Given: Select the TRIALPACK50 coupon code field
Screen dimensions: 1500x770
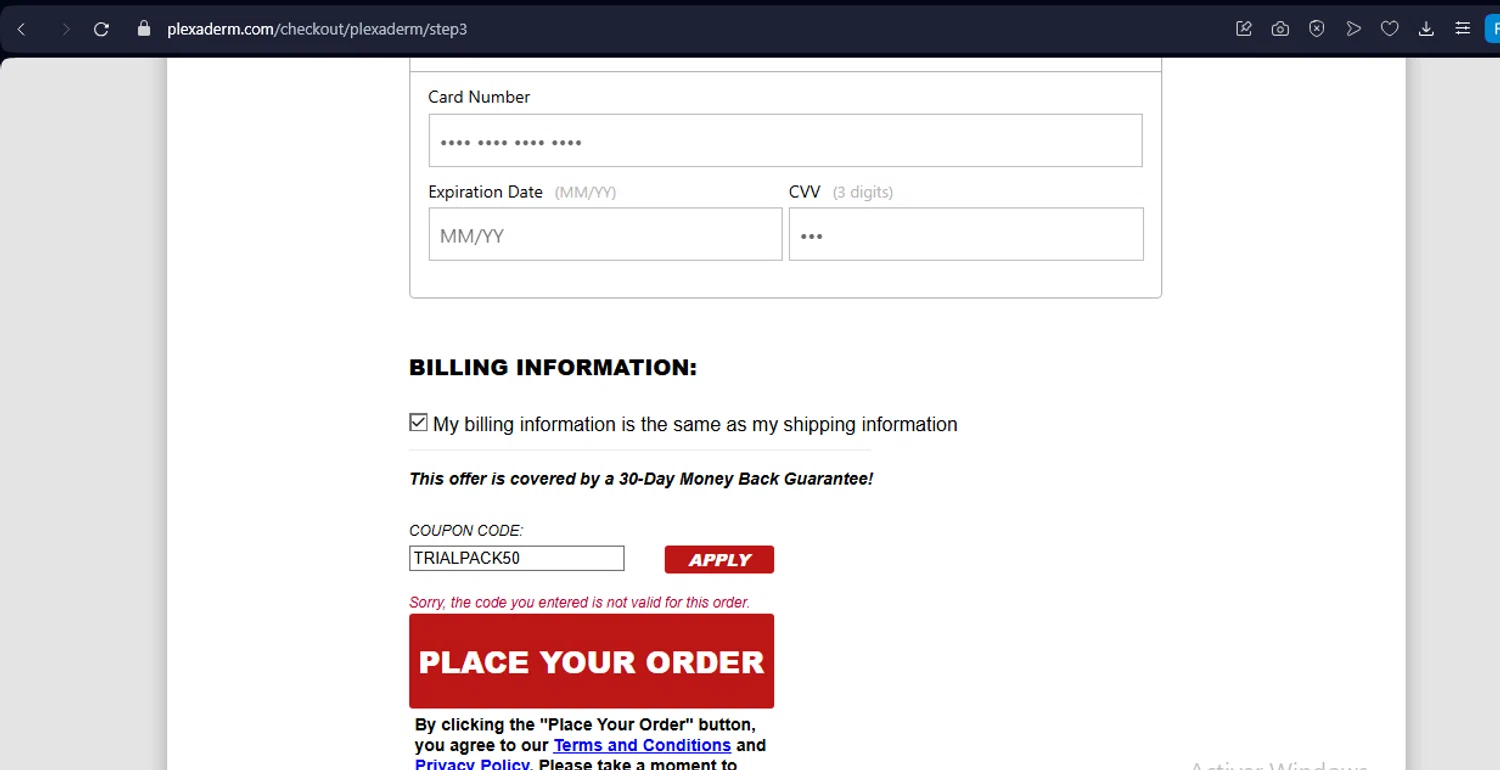Looking at the screenshot, I should click(x=516, y=558).
